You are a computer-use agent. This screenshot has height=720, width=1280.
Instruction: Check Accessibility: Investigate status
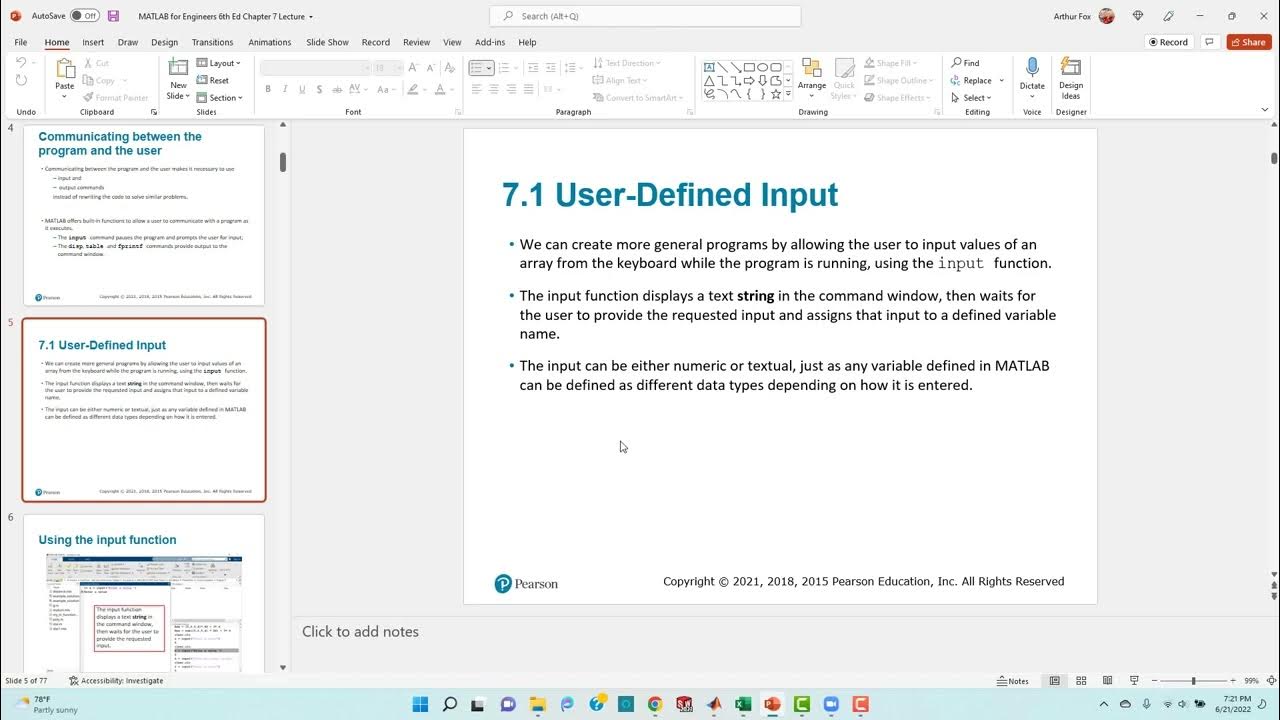pos(115,681)
